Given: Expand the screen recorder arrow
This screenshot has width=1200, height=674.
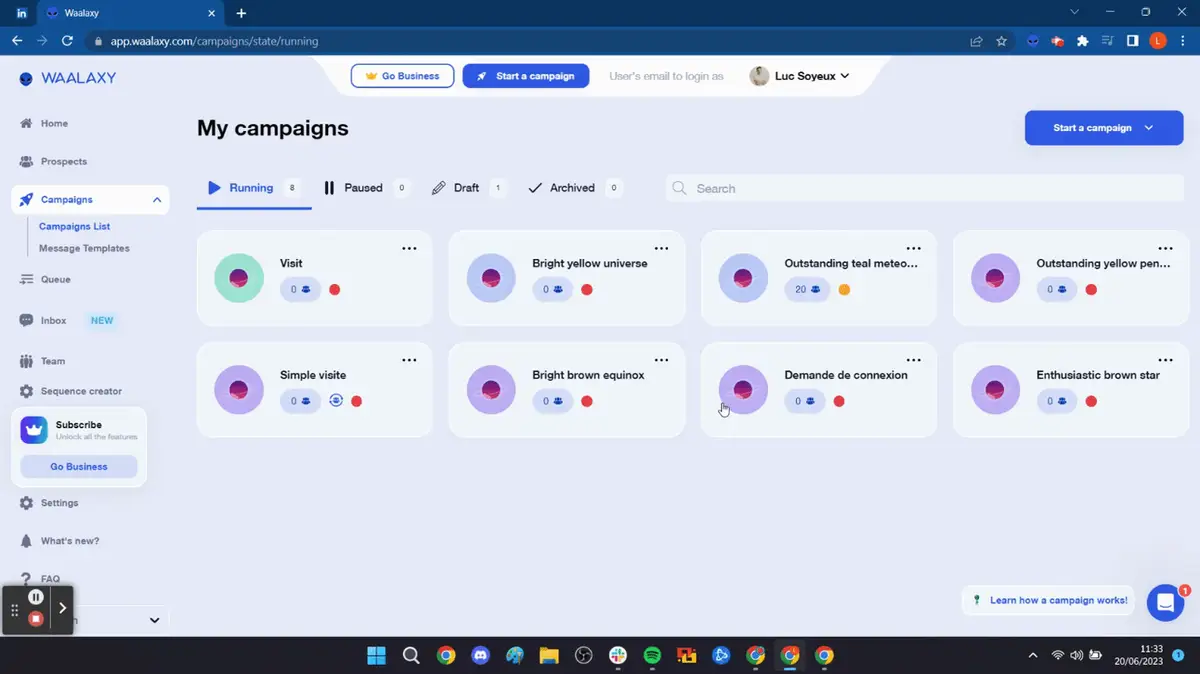Looking at the screenshot, I should pyautogui.click(x=62, y=608).
